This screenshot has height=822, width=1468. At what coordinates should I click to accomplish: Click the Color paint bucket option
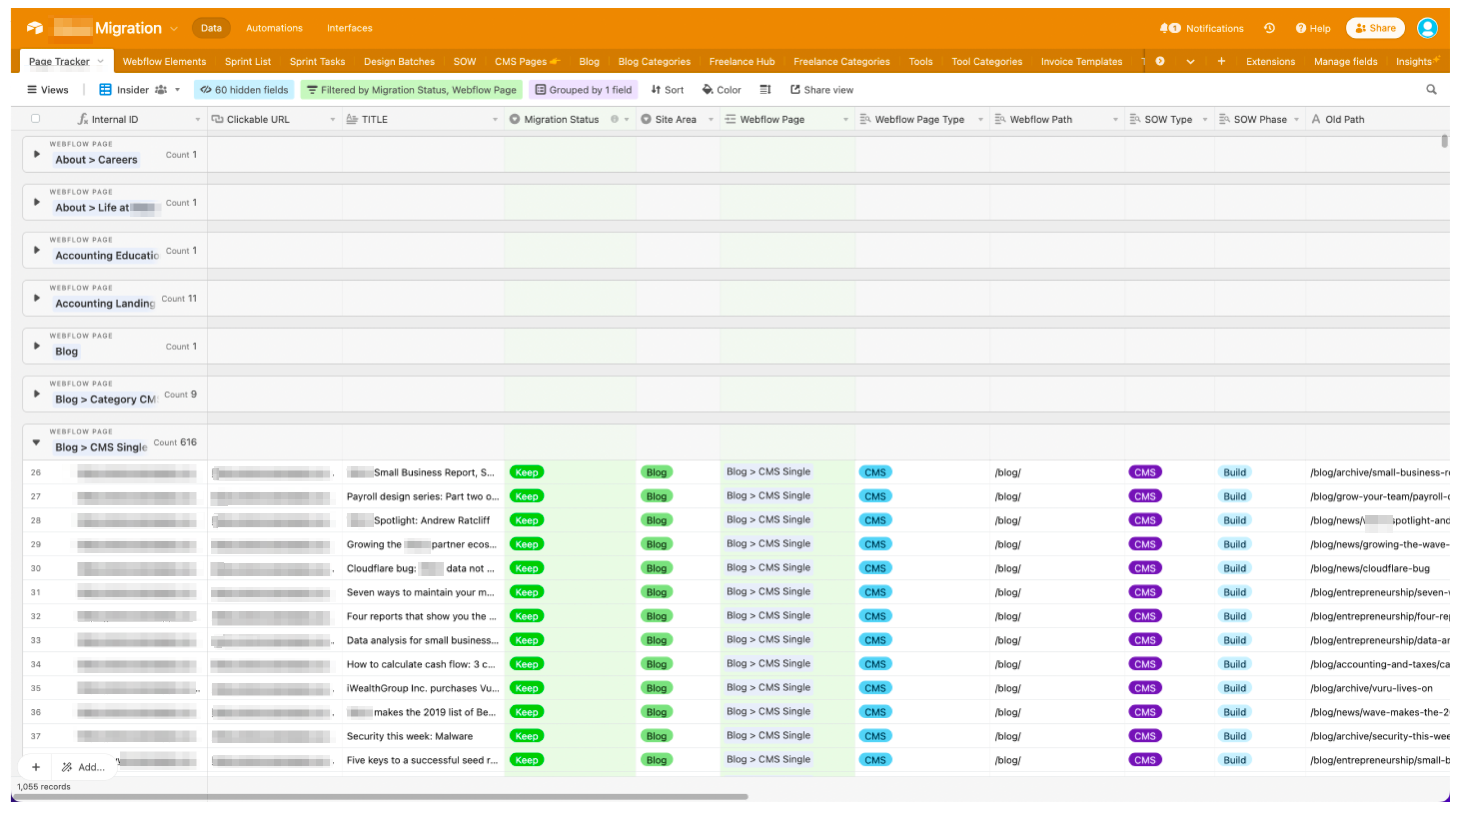(x=721, y=90)
